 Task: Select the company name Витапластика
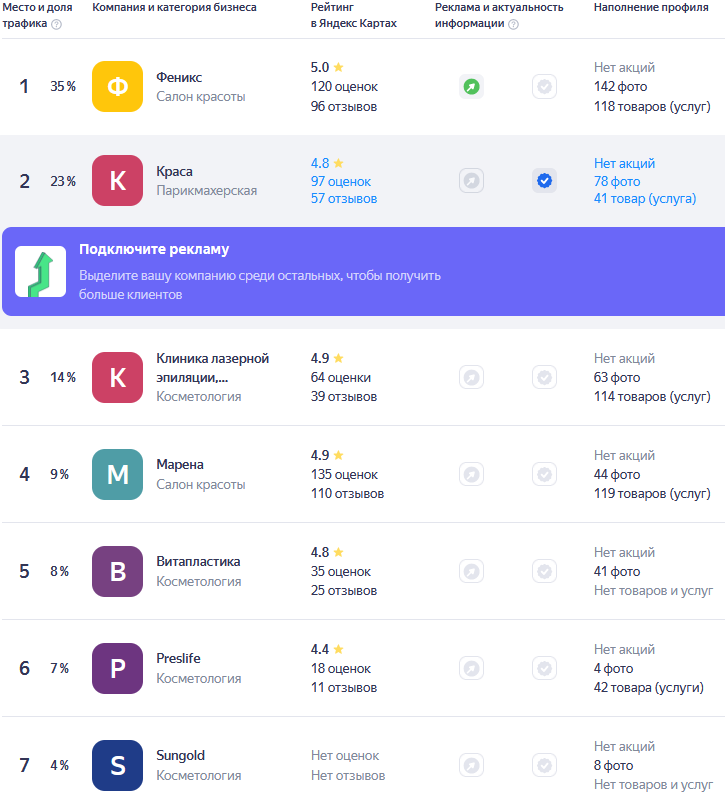tap(198, 561)
